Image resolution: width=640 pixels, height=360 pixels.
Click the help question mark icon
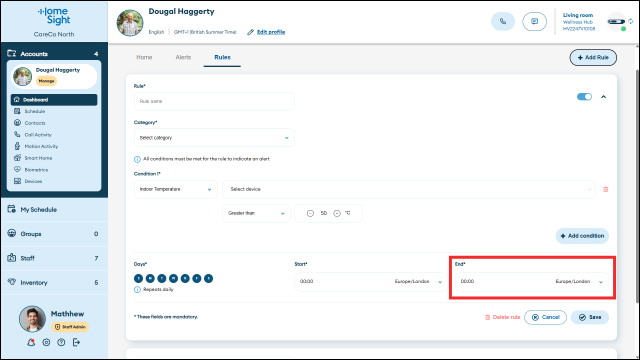[x=61, y=342]
